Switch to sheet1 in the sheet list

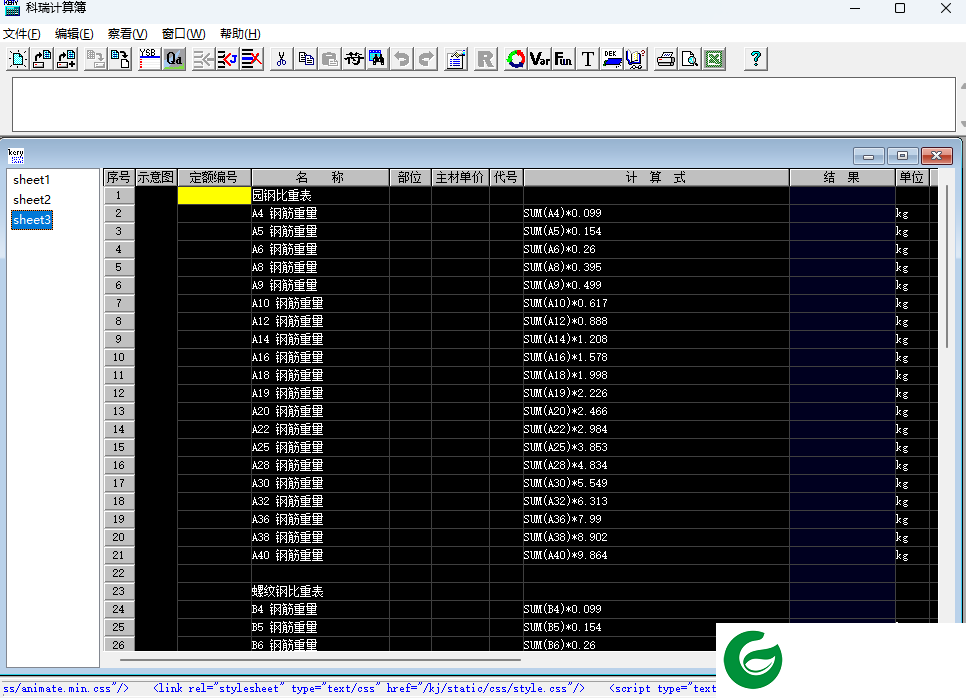pyautogui.click(x=31, y=180)
